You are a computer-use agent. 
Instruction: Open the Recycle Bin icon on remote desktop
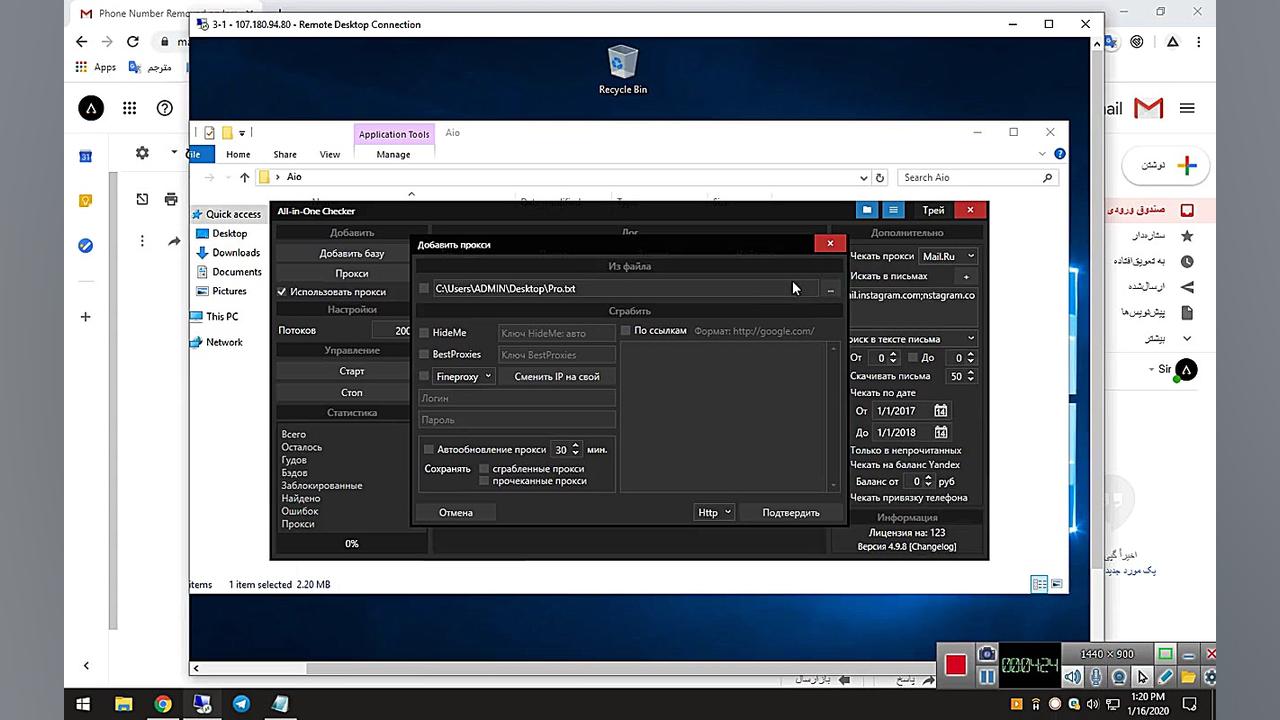coord(622,69)
